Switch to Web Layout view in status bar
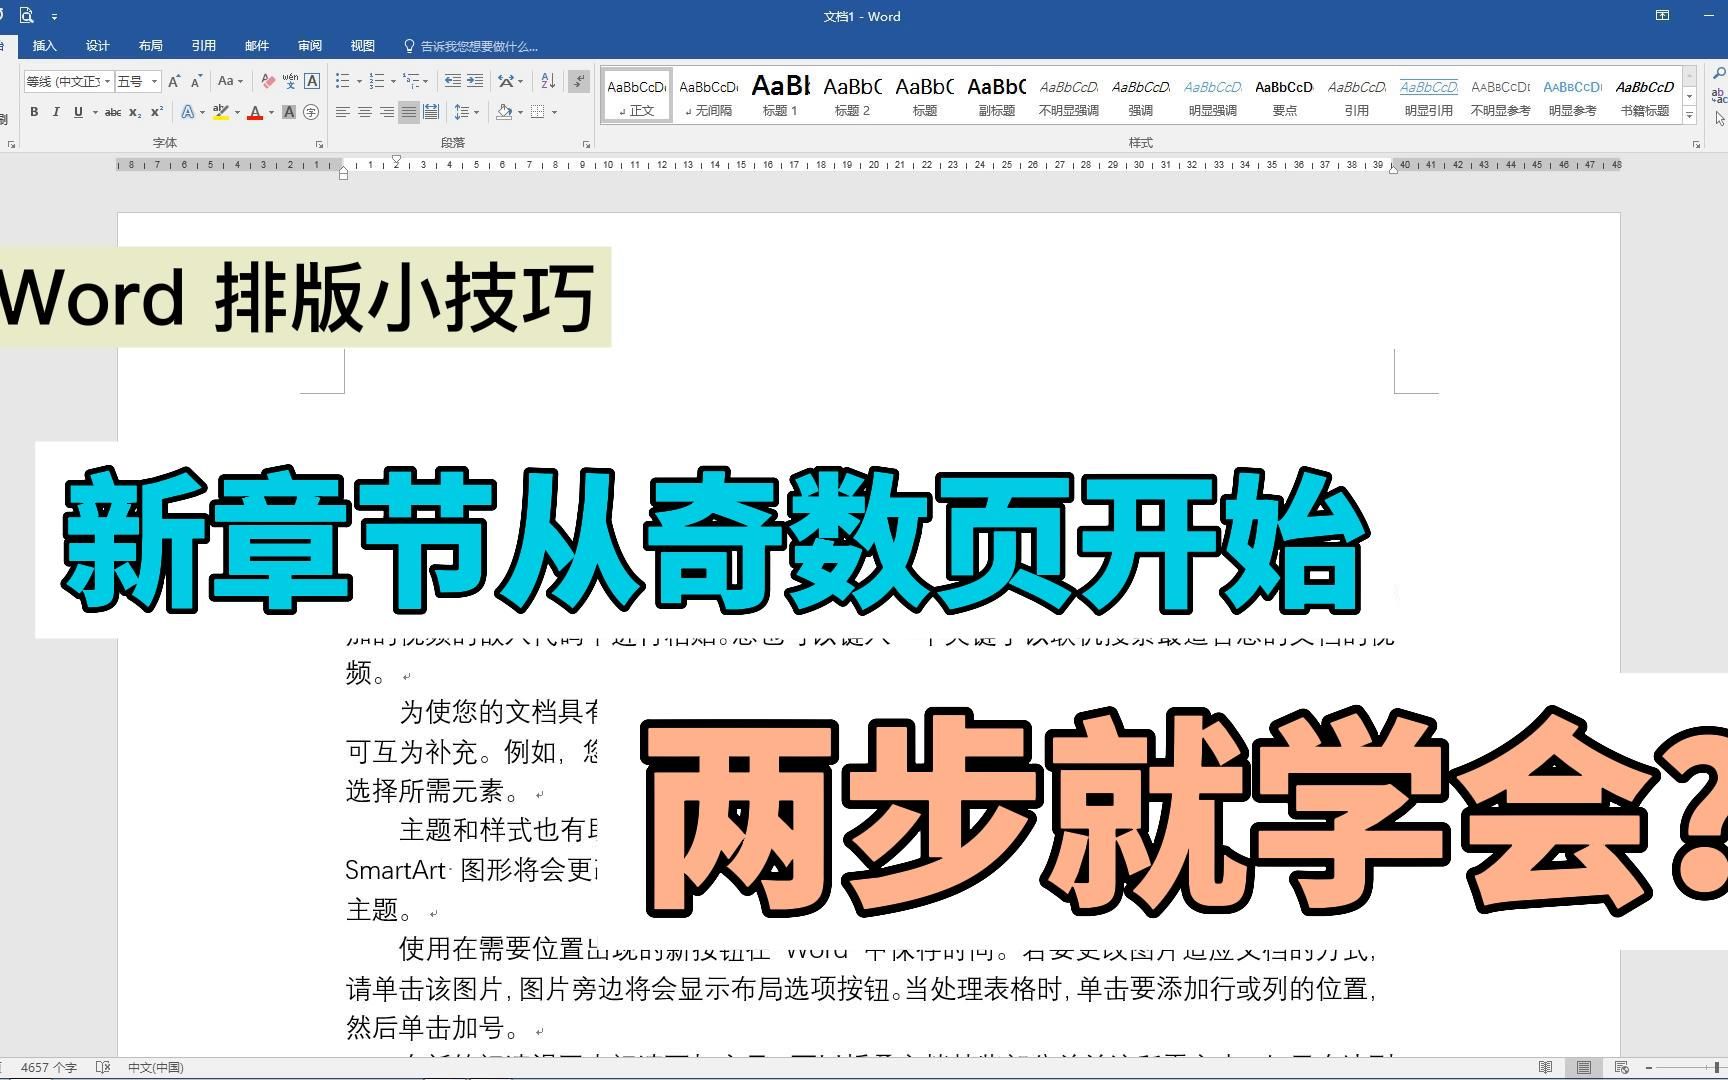 1622,1068
